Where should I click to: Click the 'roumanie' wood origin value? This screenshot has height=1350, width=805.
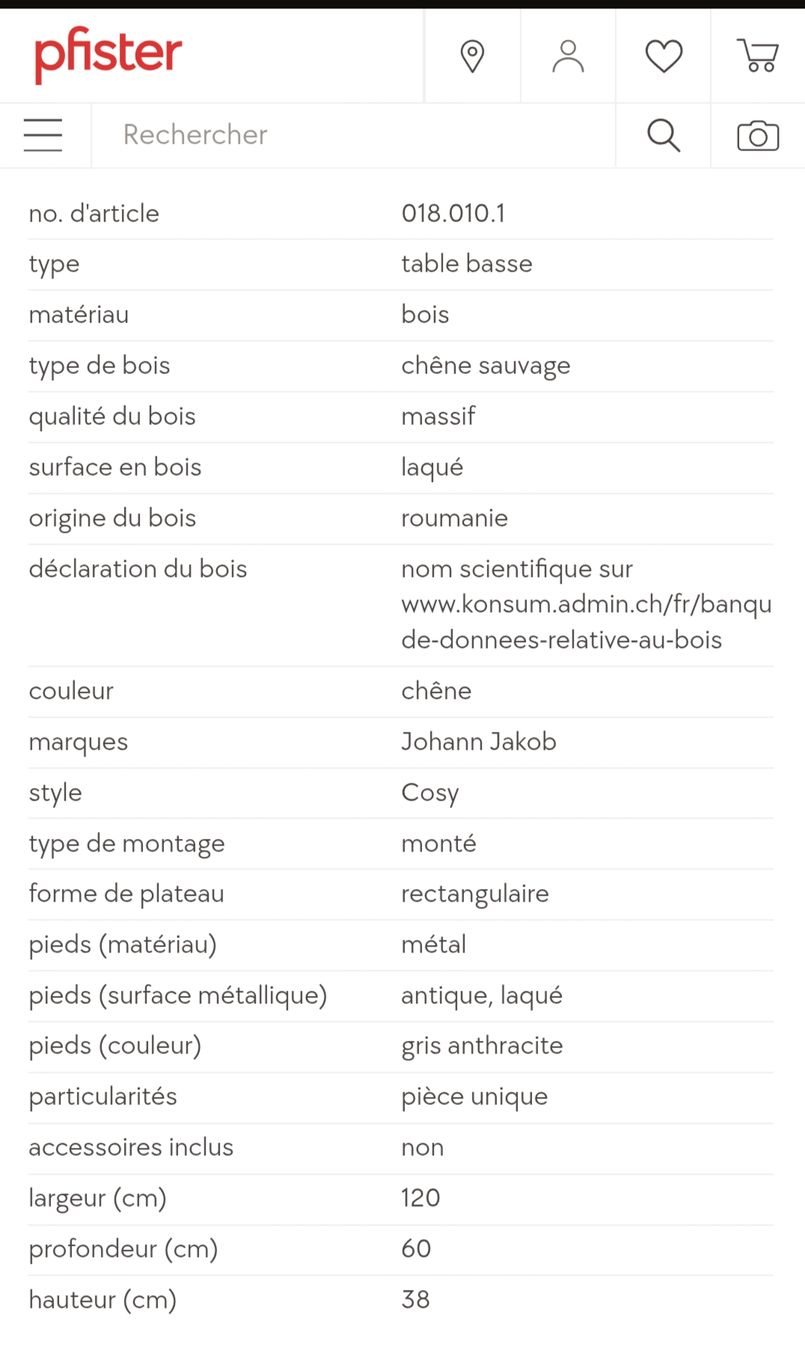pos(455,518)
